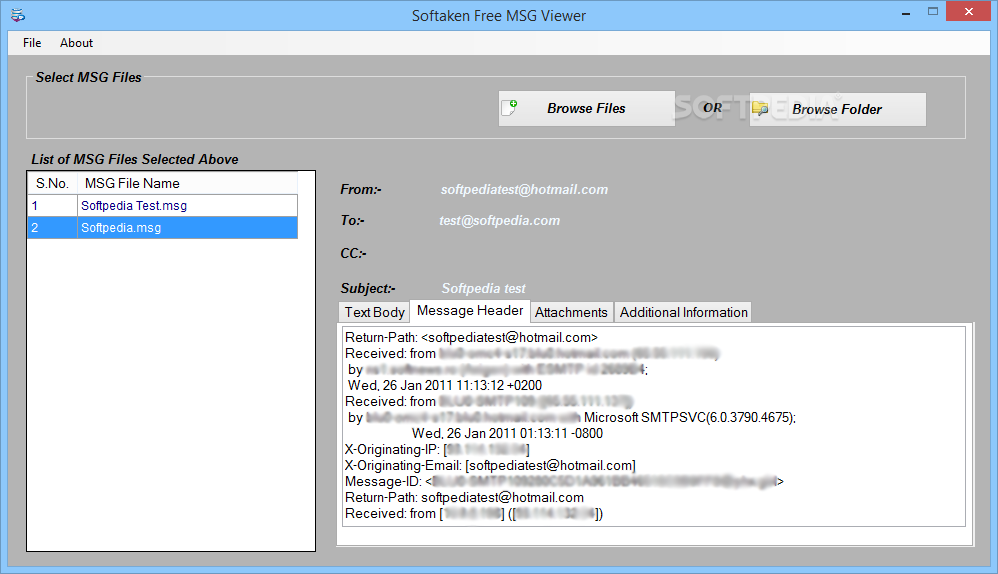The height and width of the screenshot is (574, 998).
Task: Click the first Return-Path header line
Action: click(x=471, y=337)
